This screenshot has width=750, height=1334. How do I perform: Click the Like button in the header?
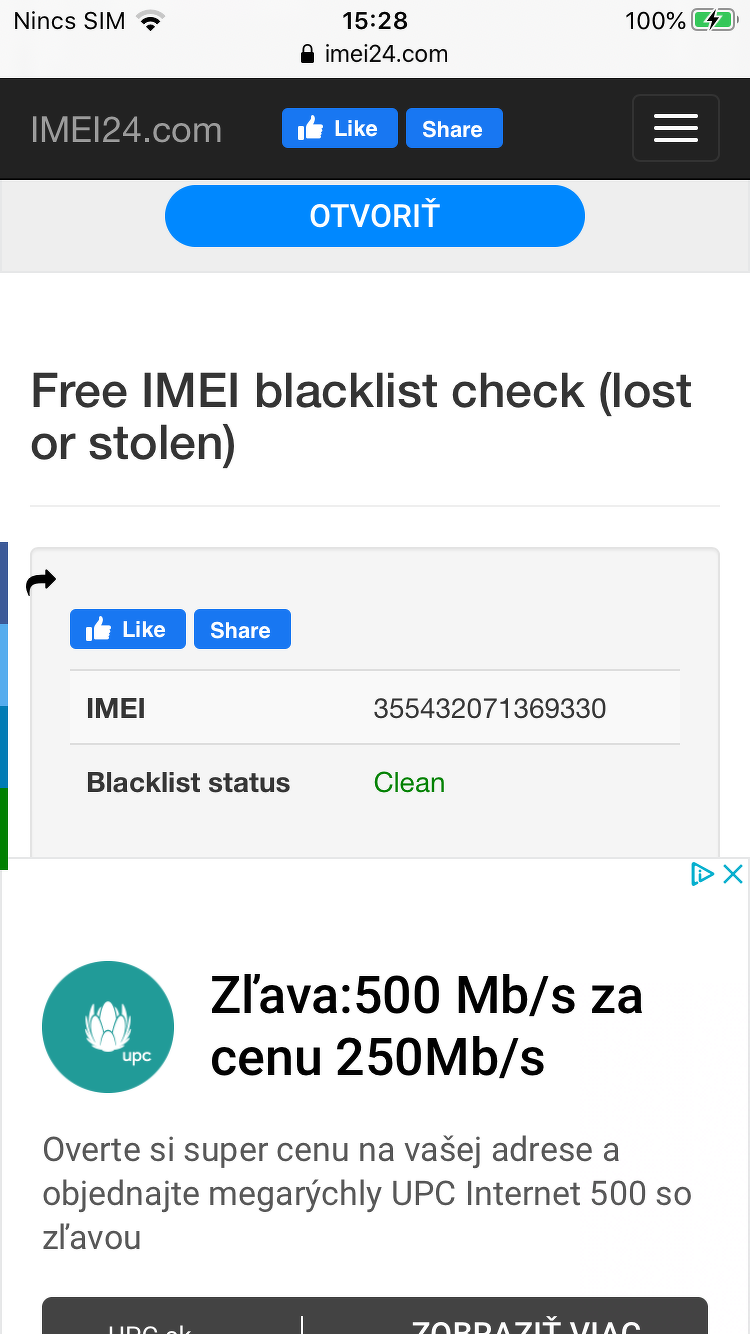coord(339,129)
